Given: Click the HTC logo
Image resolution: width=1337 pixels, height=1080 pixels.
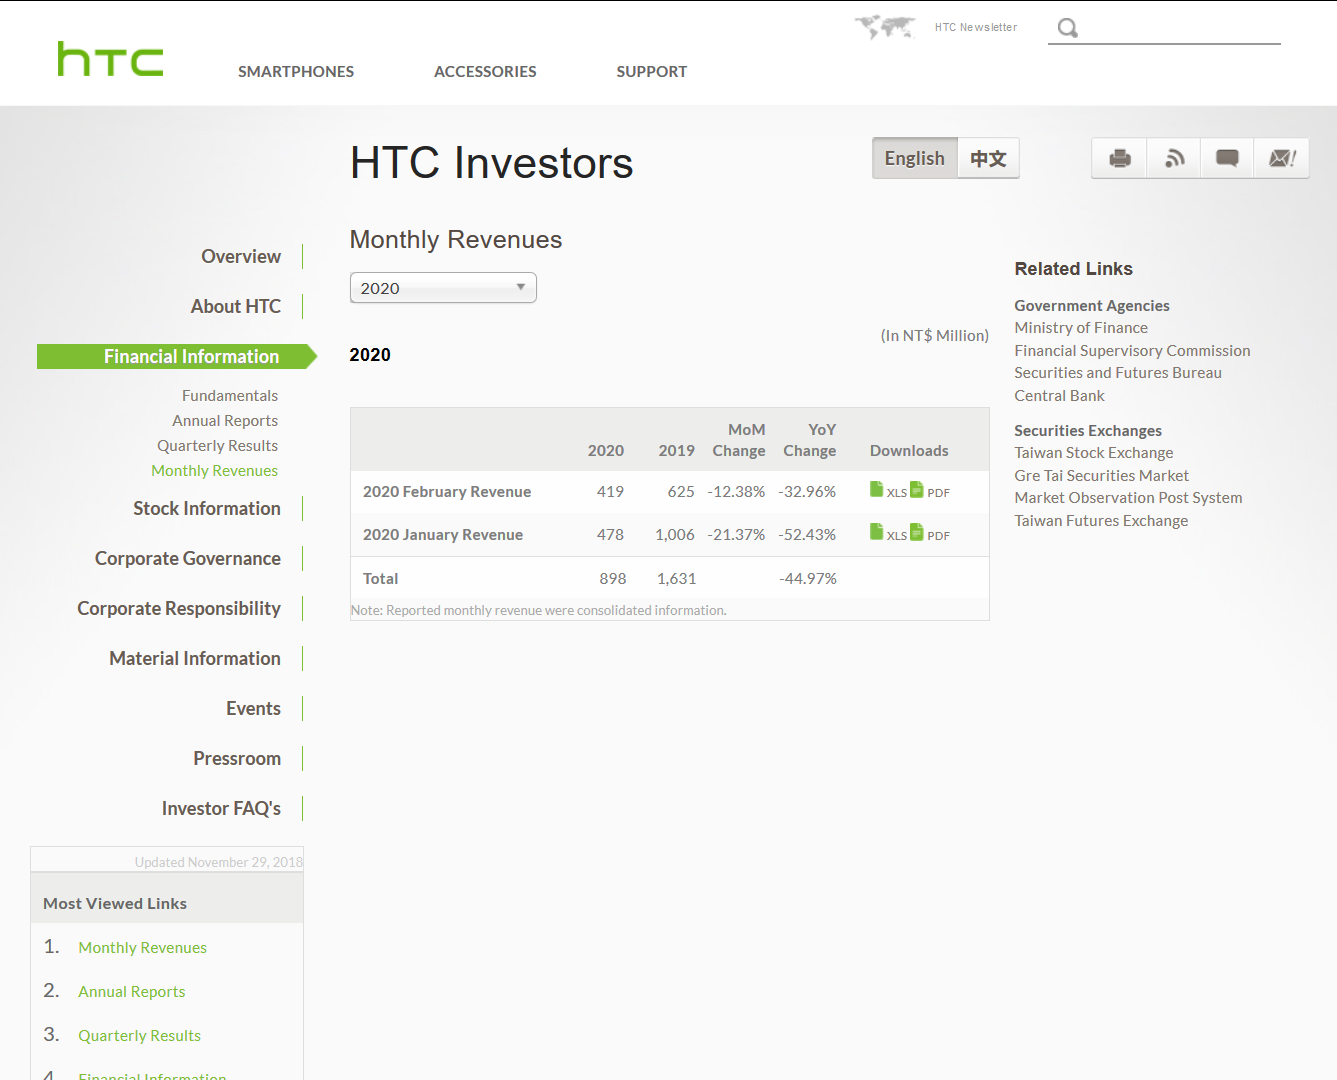Looking at the screenshot, I should pos(110,59).
